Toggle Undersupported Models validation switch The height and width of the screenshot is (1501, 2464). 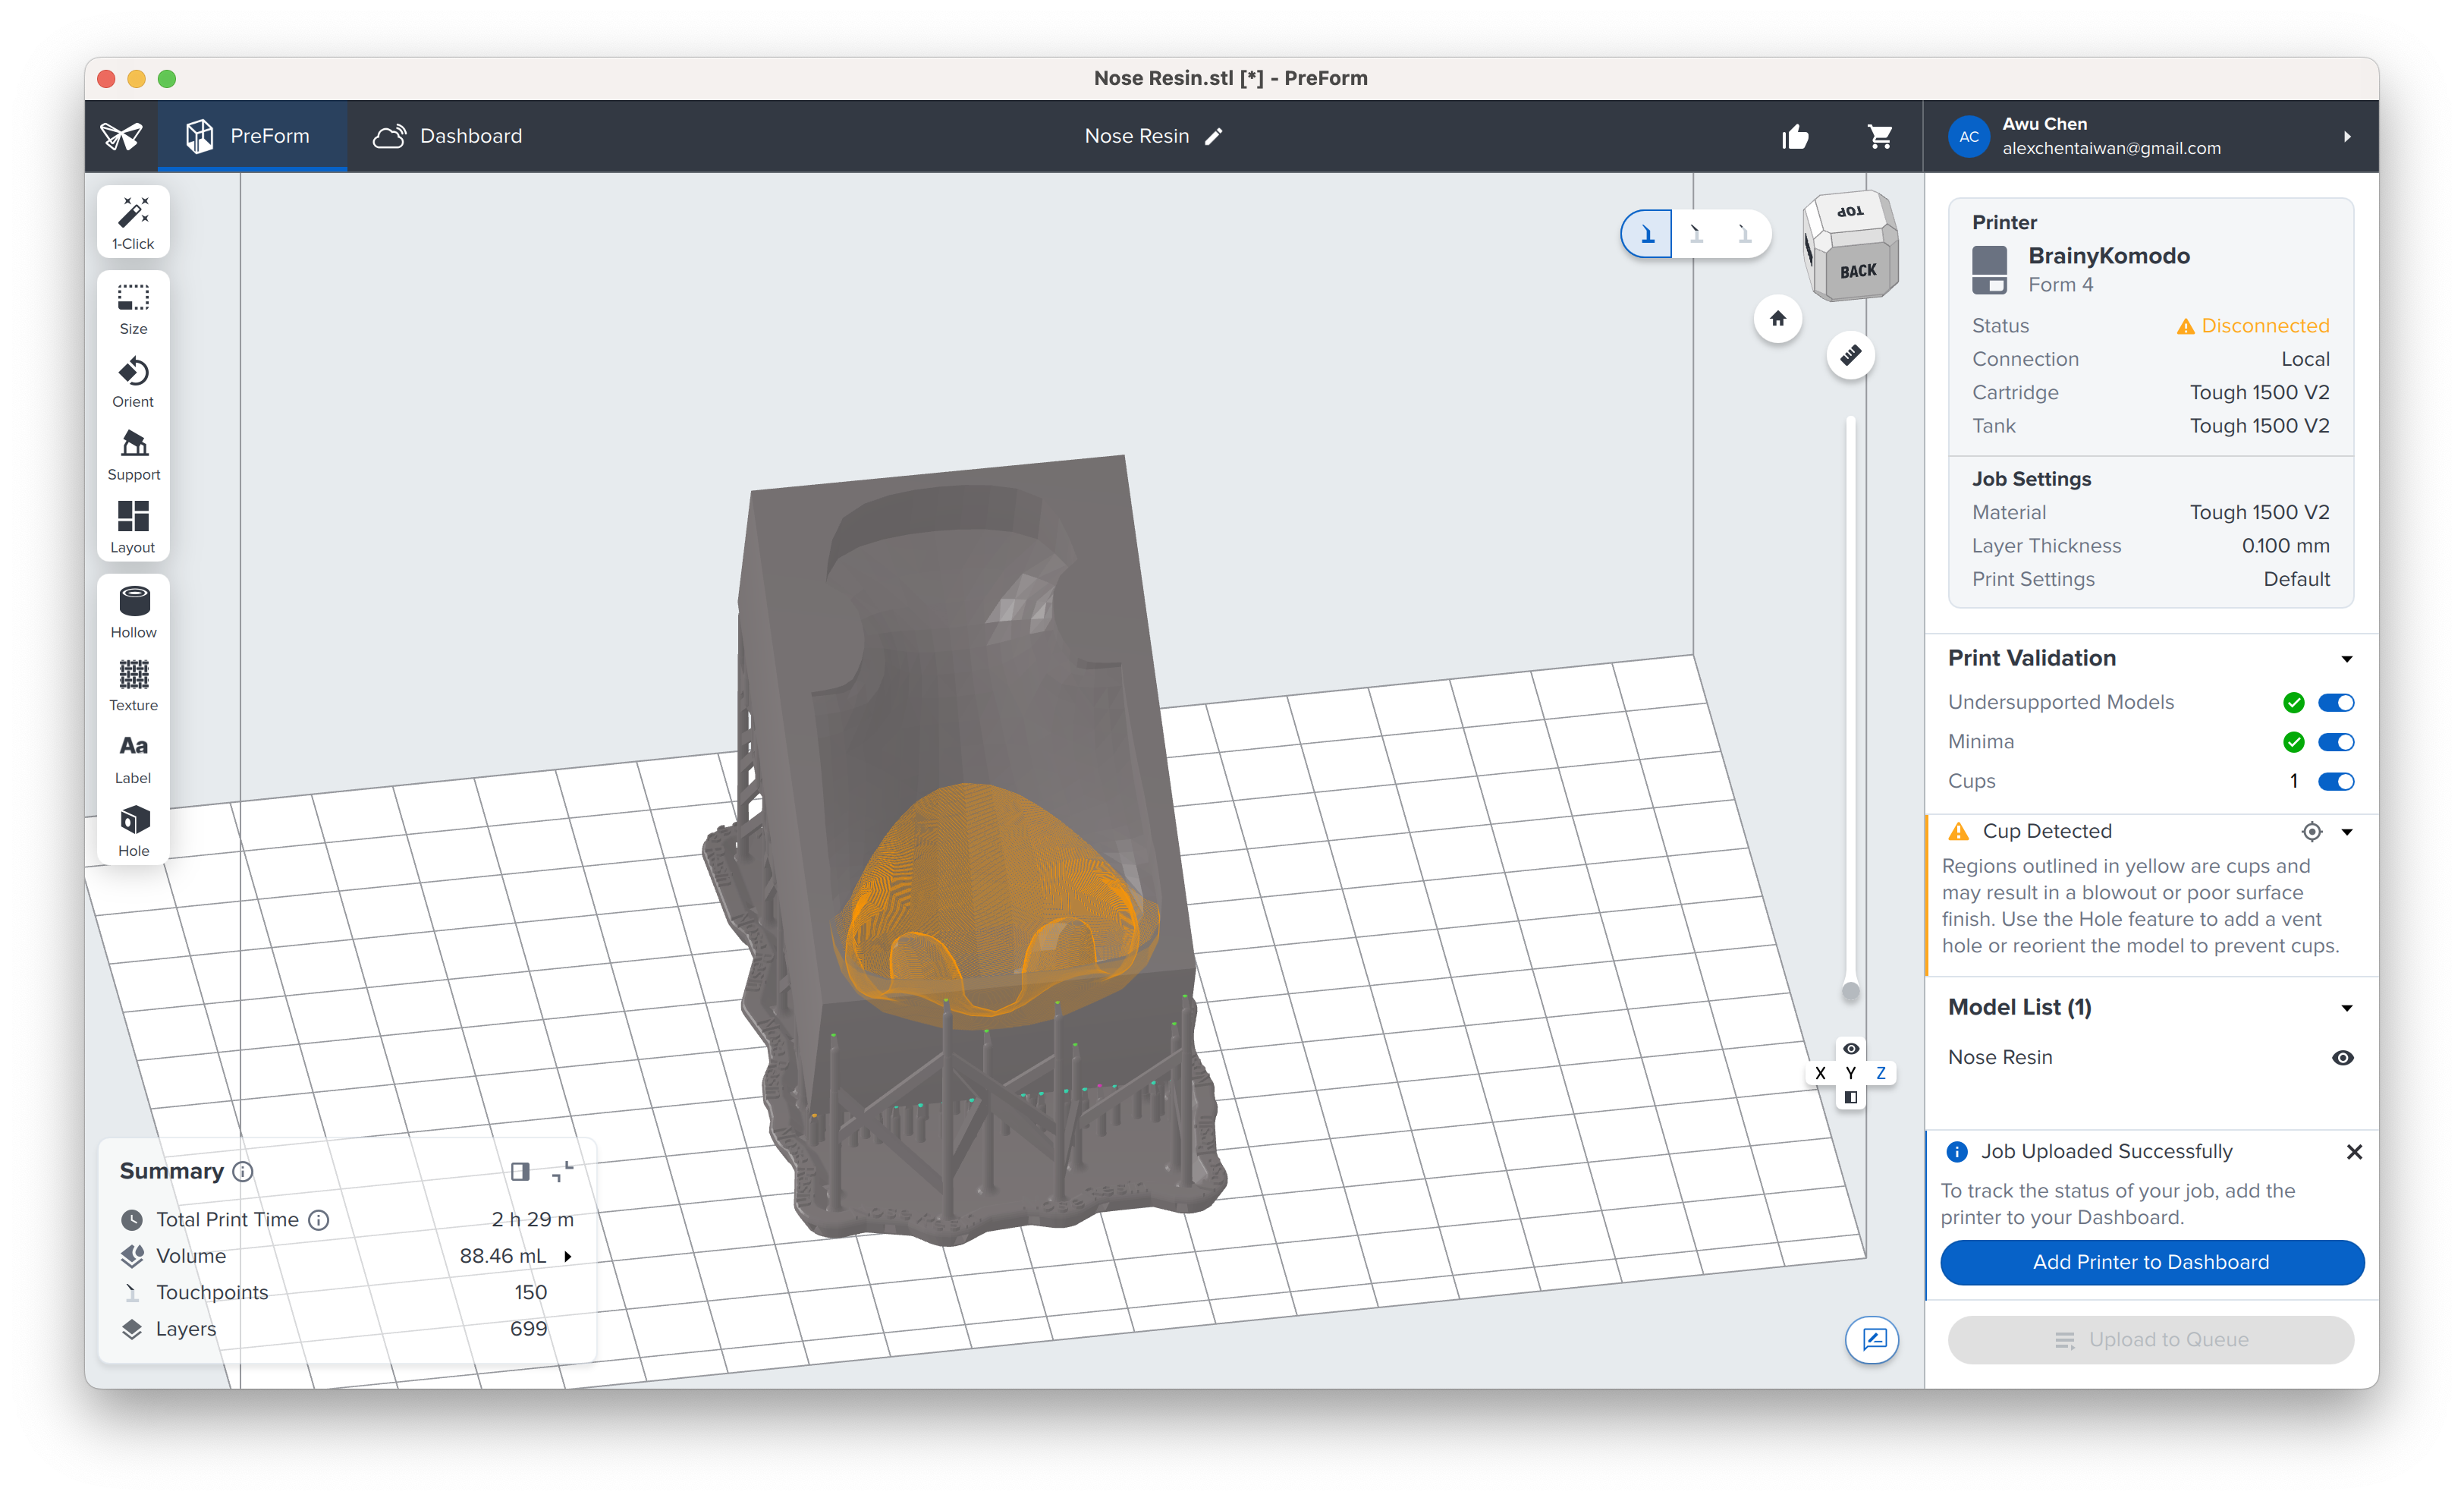(2335, 703)
